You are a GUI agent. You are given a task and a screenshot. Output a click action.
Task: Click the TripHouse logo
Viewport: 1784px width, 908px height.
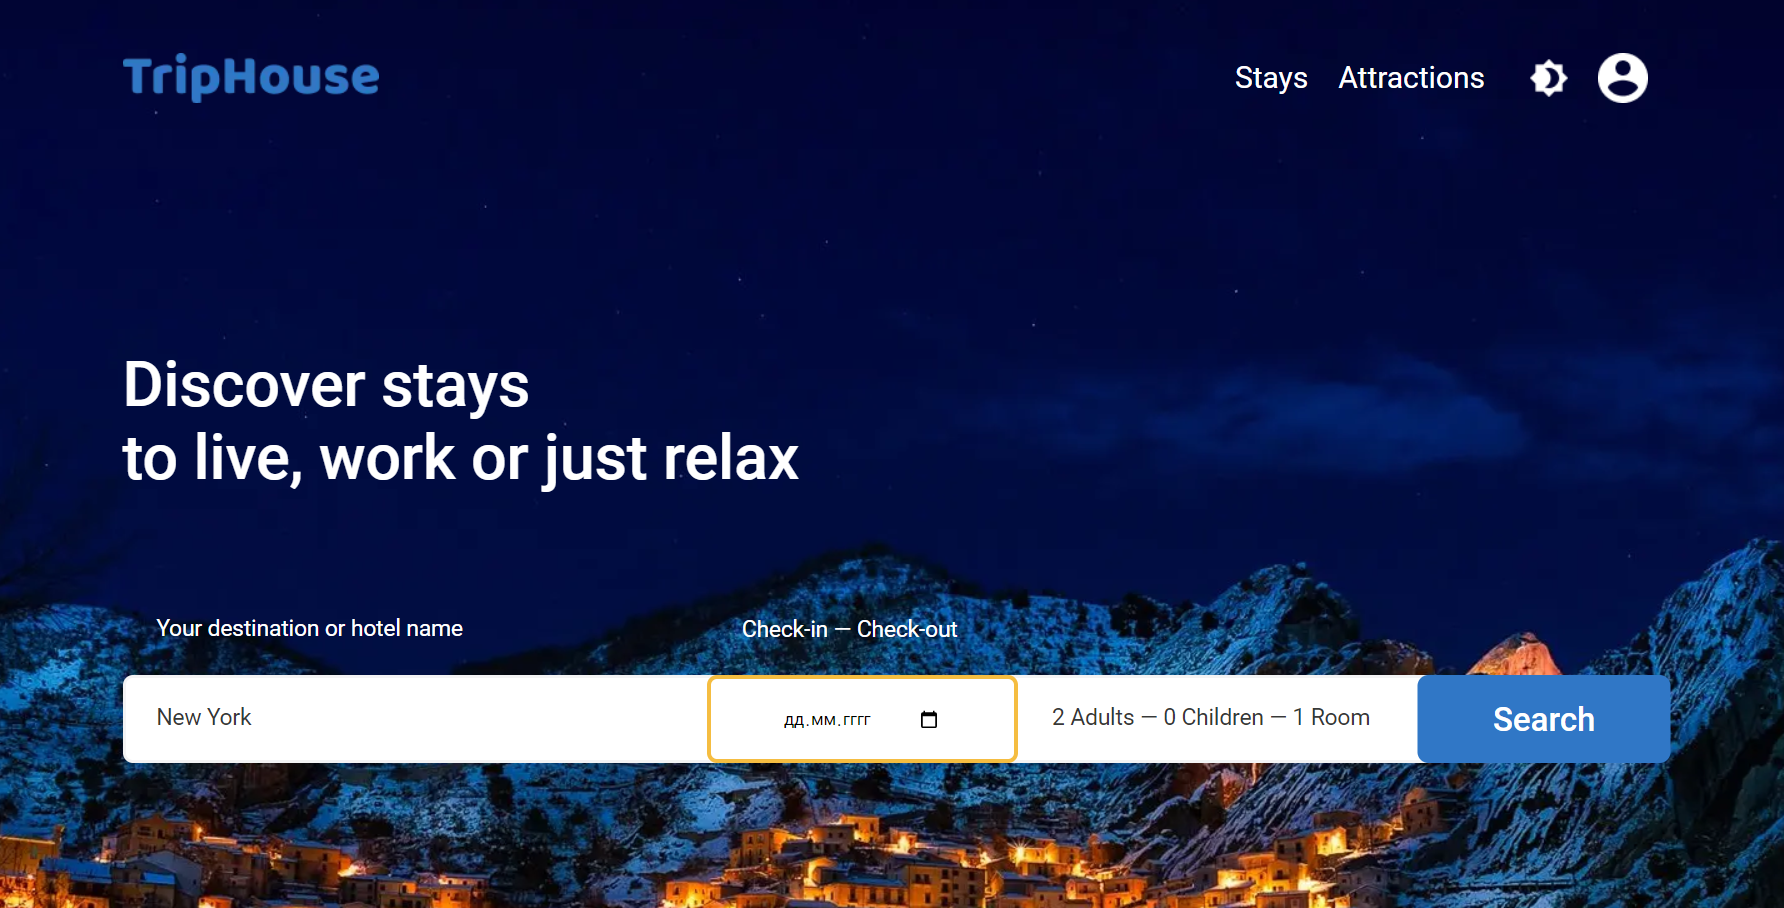[251, 77]
